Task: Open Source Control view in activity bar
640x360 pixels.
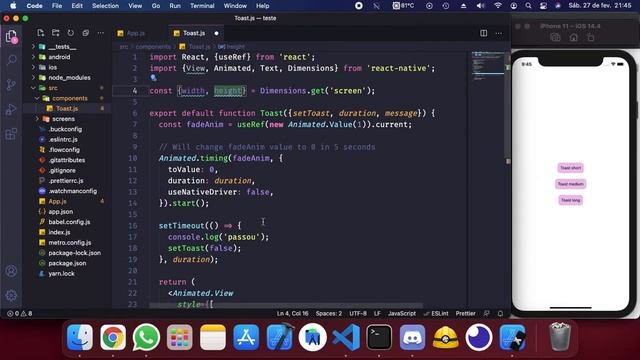Action: click(x=11, y=84)
